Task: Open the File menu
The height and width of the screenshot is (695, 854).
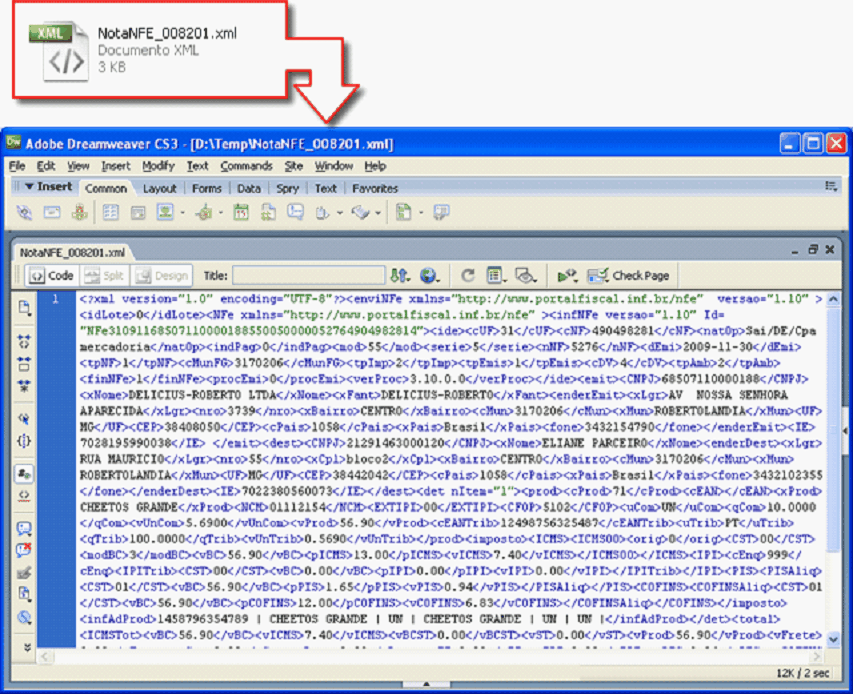Action: tap(17, 166)
